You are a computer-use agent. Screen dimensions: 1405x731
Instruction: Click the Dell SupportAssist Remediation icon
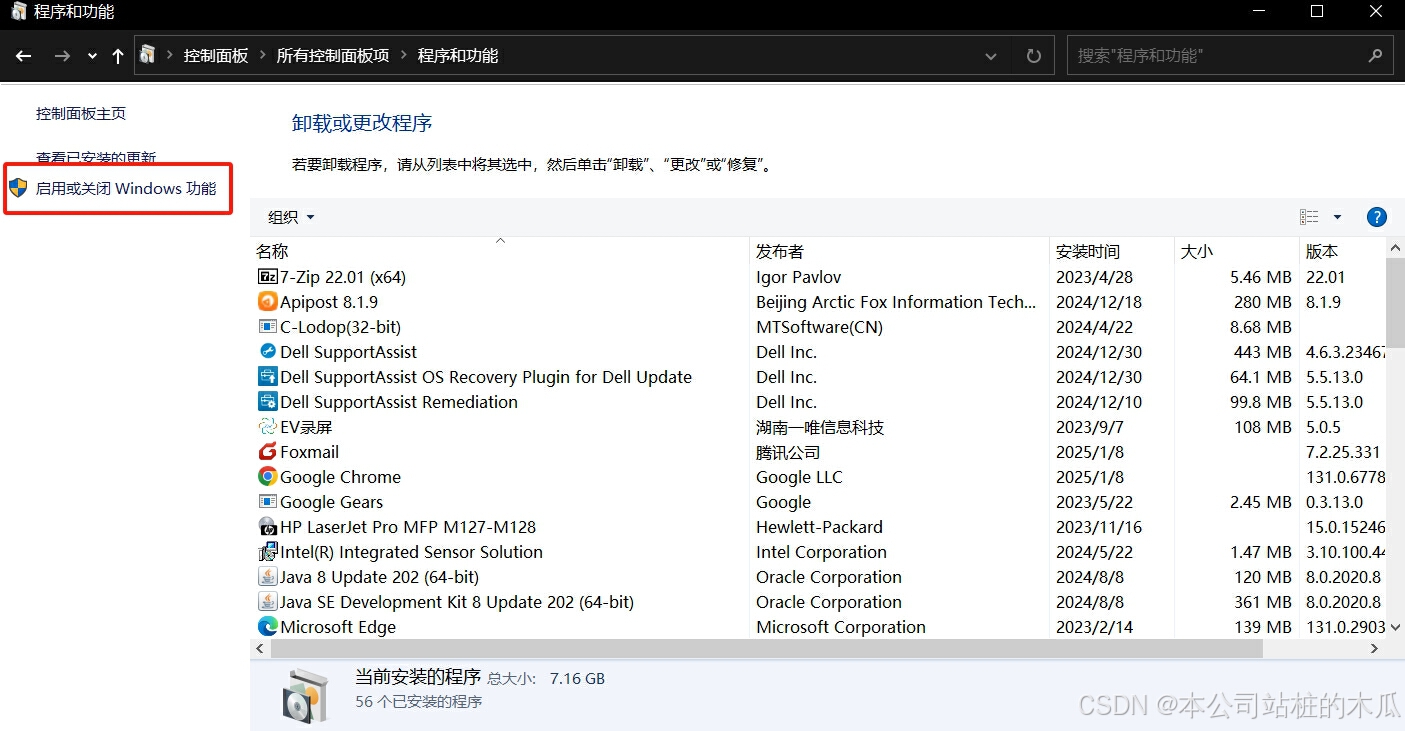click(x=267, y=402)
